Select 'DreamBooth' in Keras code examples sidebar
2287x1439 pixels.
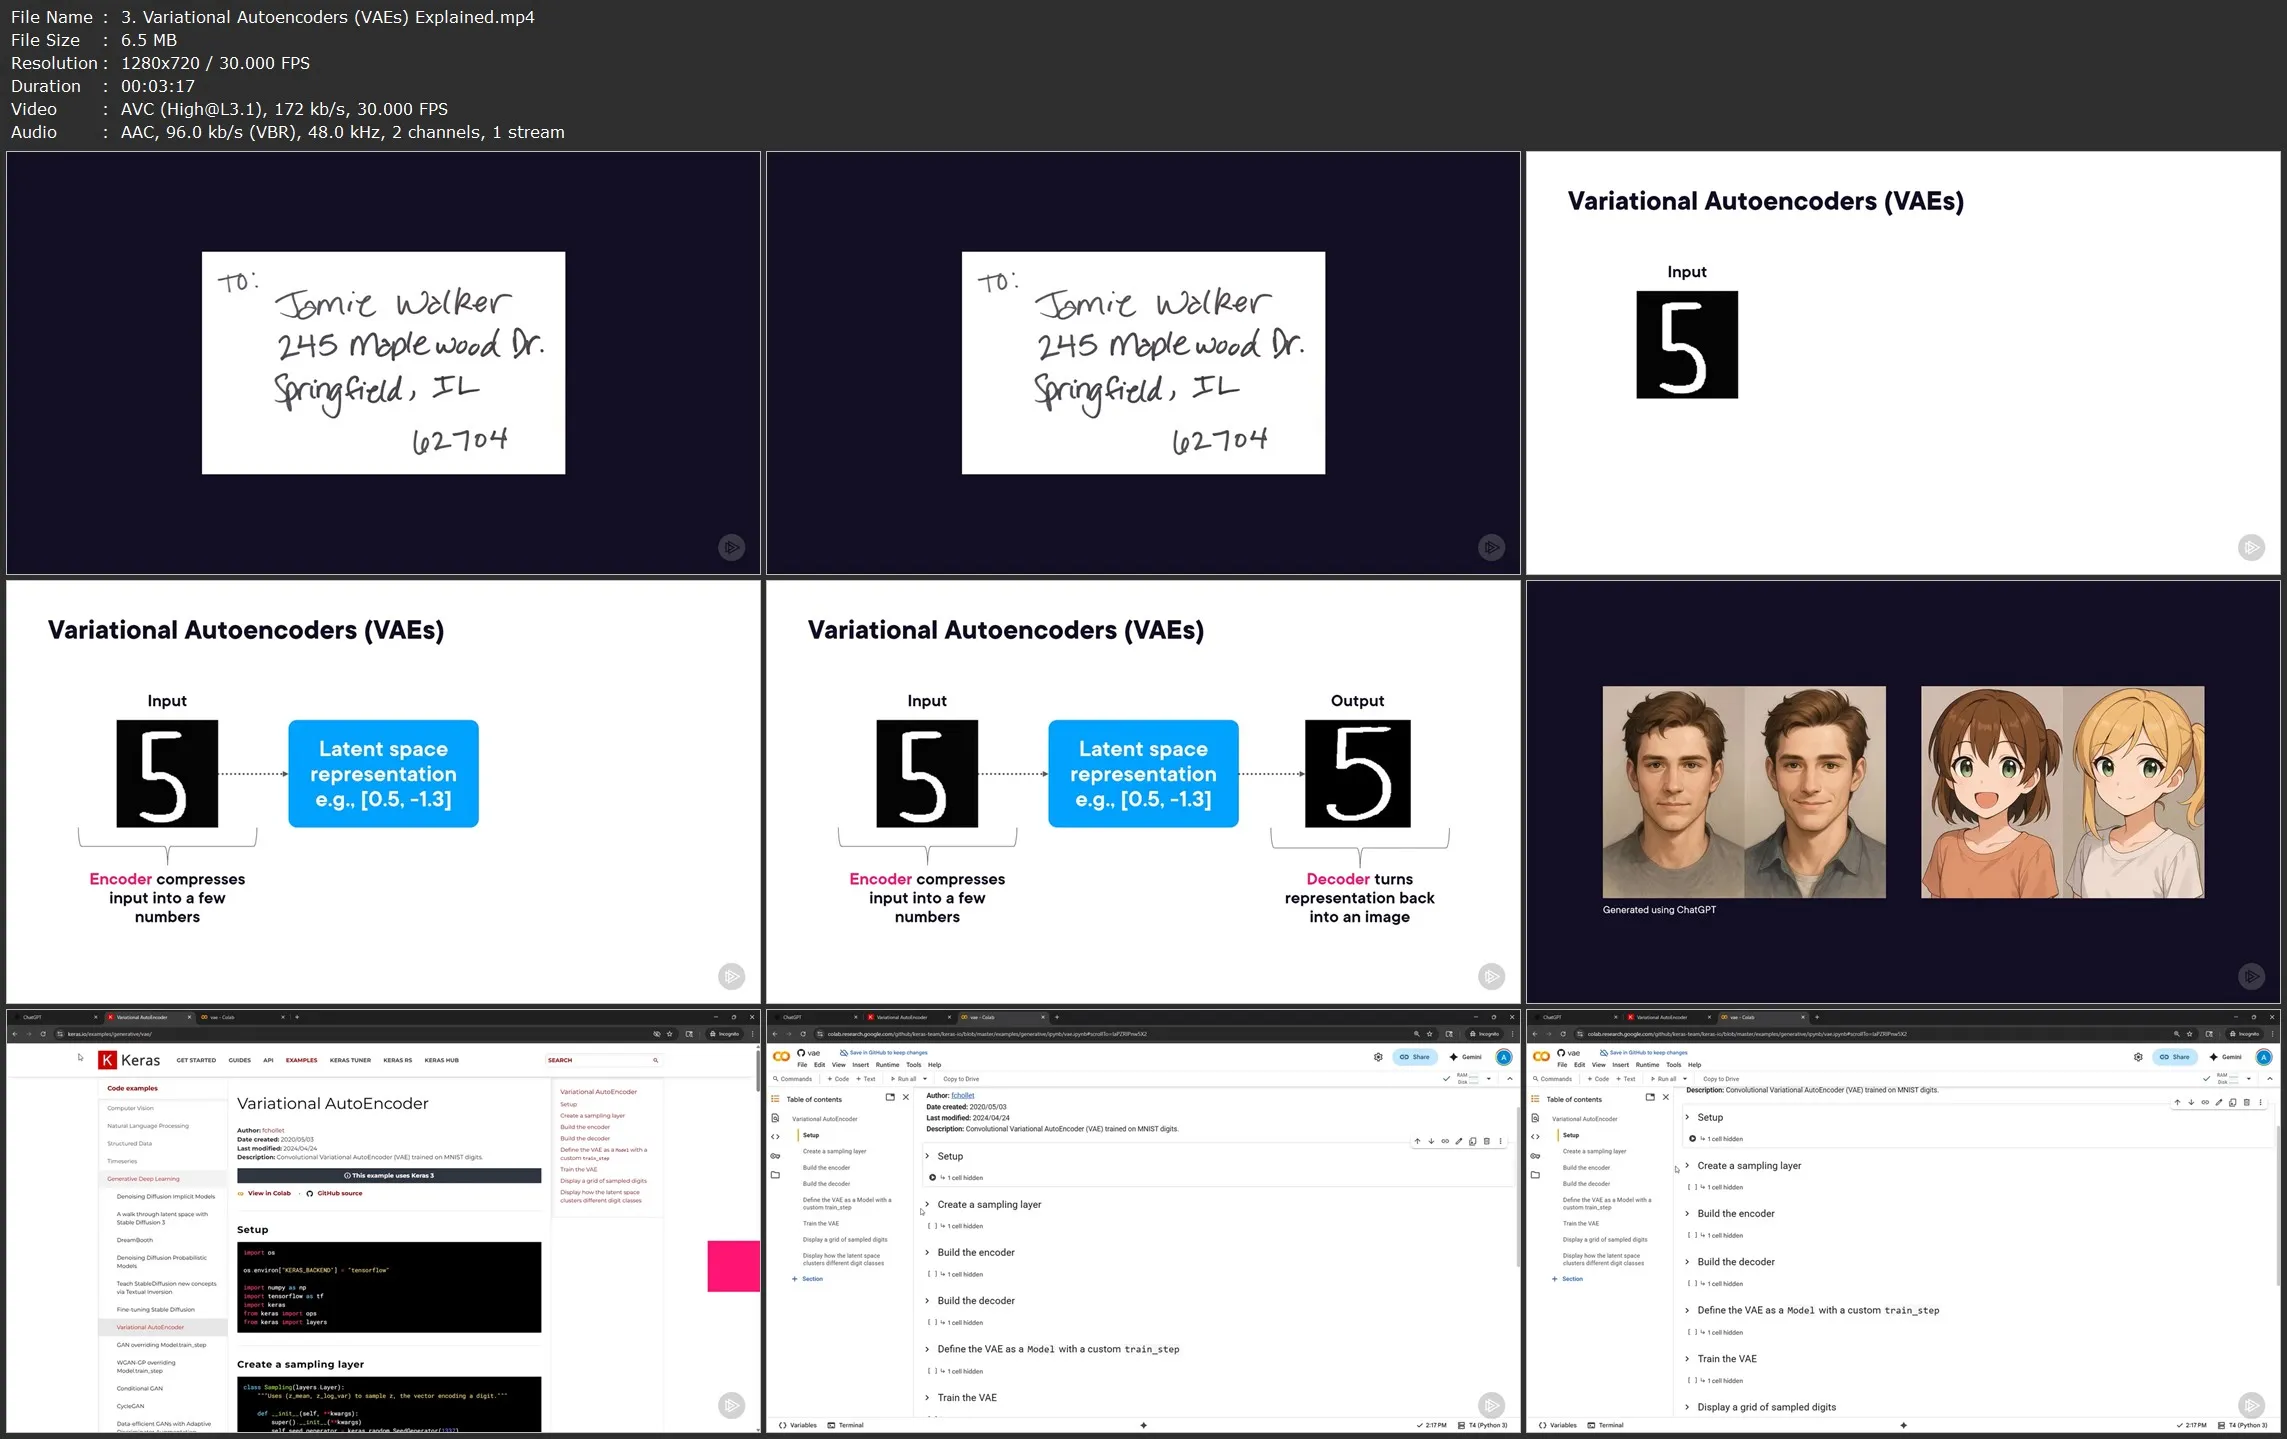tap(135, 1240)
